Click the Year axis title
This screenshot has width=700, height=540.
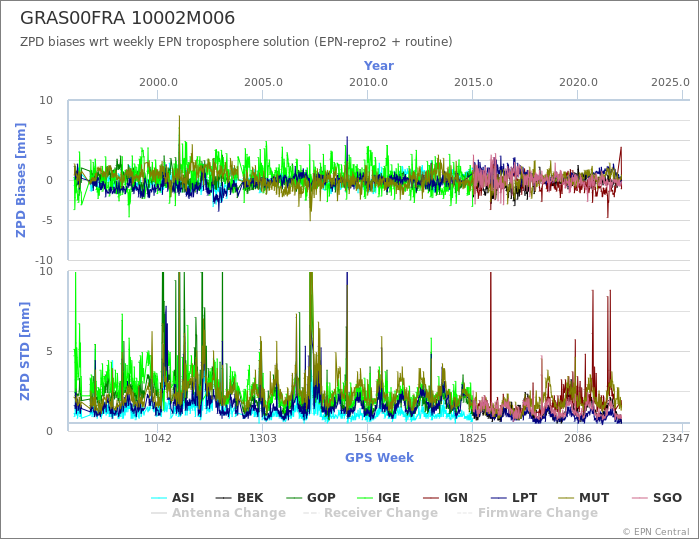[379, 66]
